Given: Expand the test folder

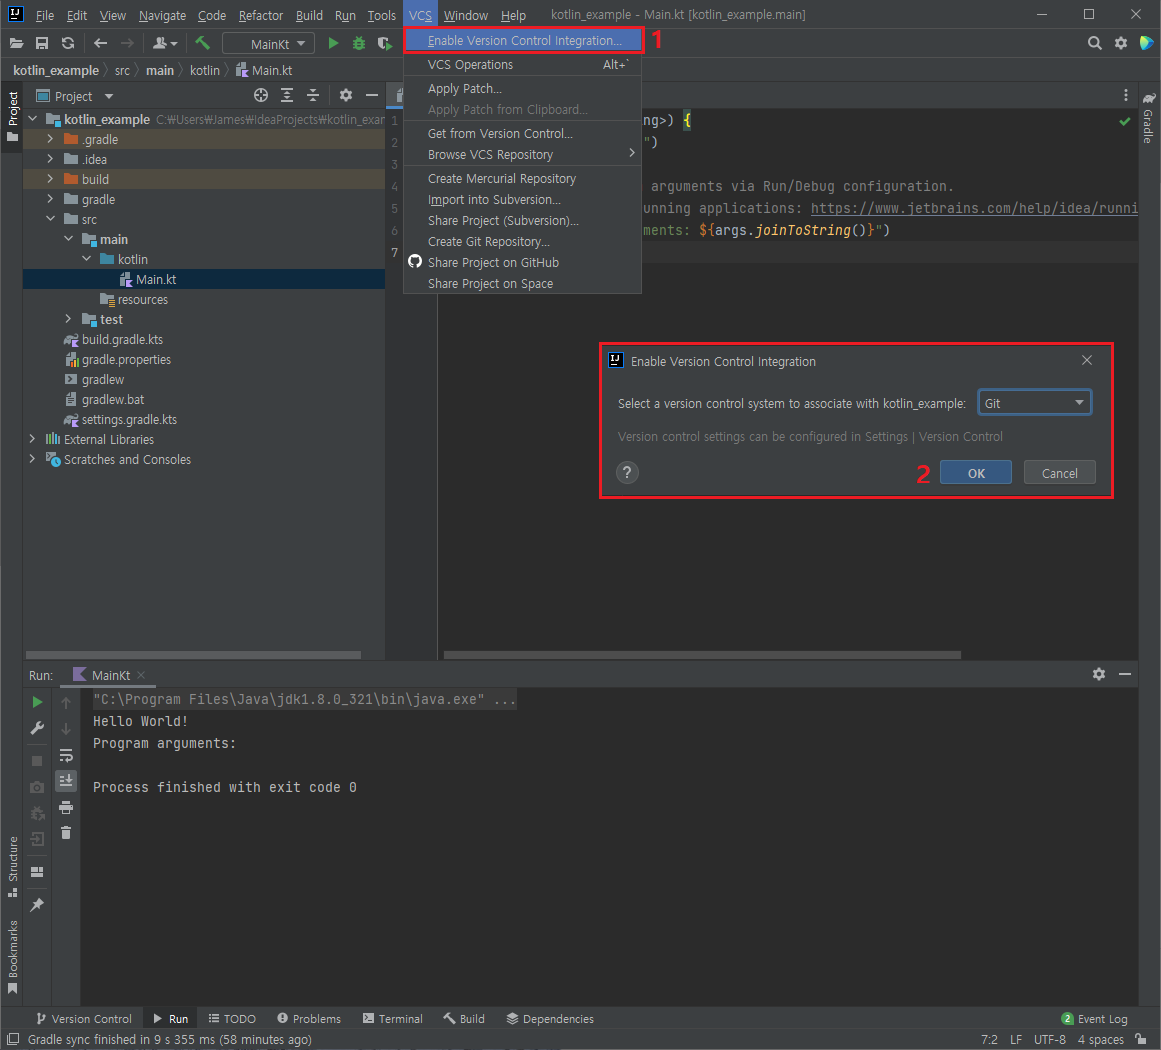Looking at the screenshot, I should click(x=68, y=318).
